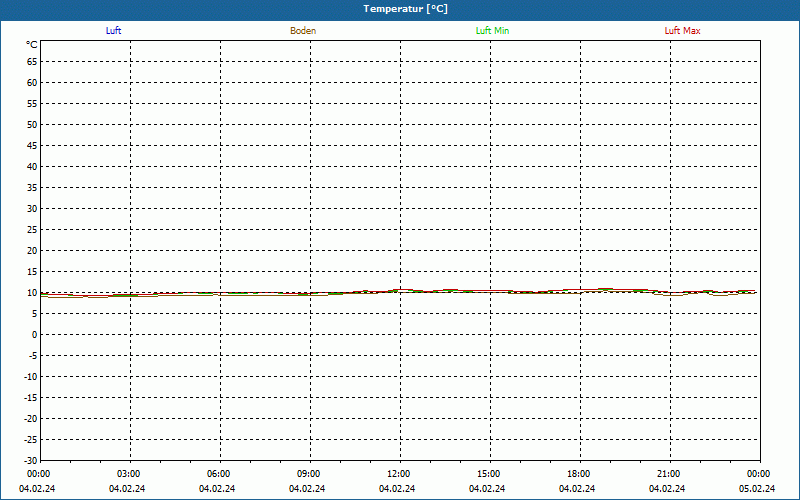Click the 55 y-axis value
This screenshot has width=800, height=500.
pos(32,104)
